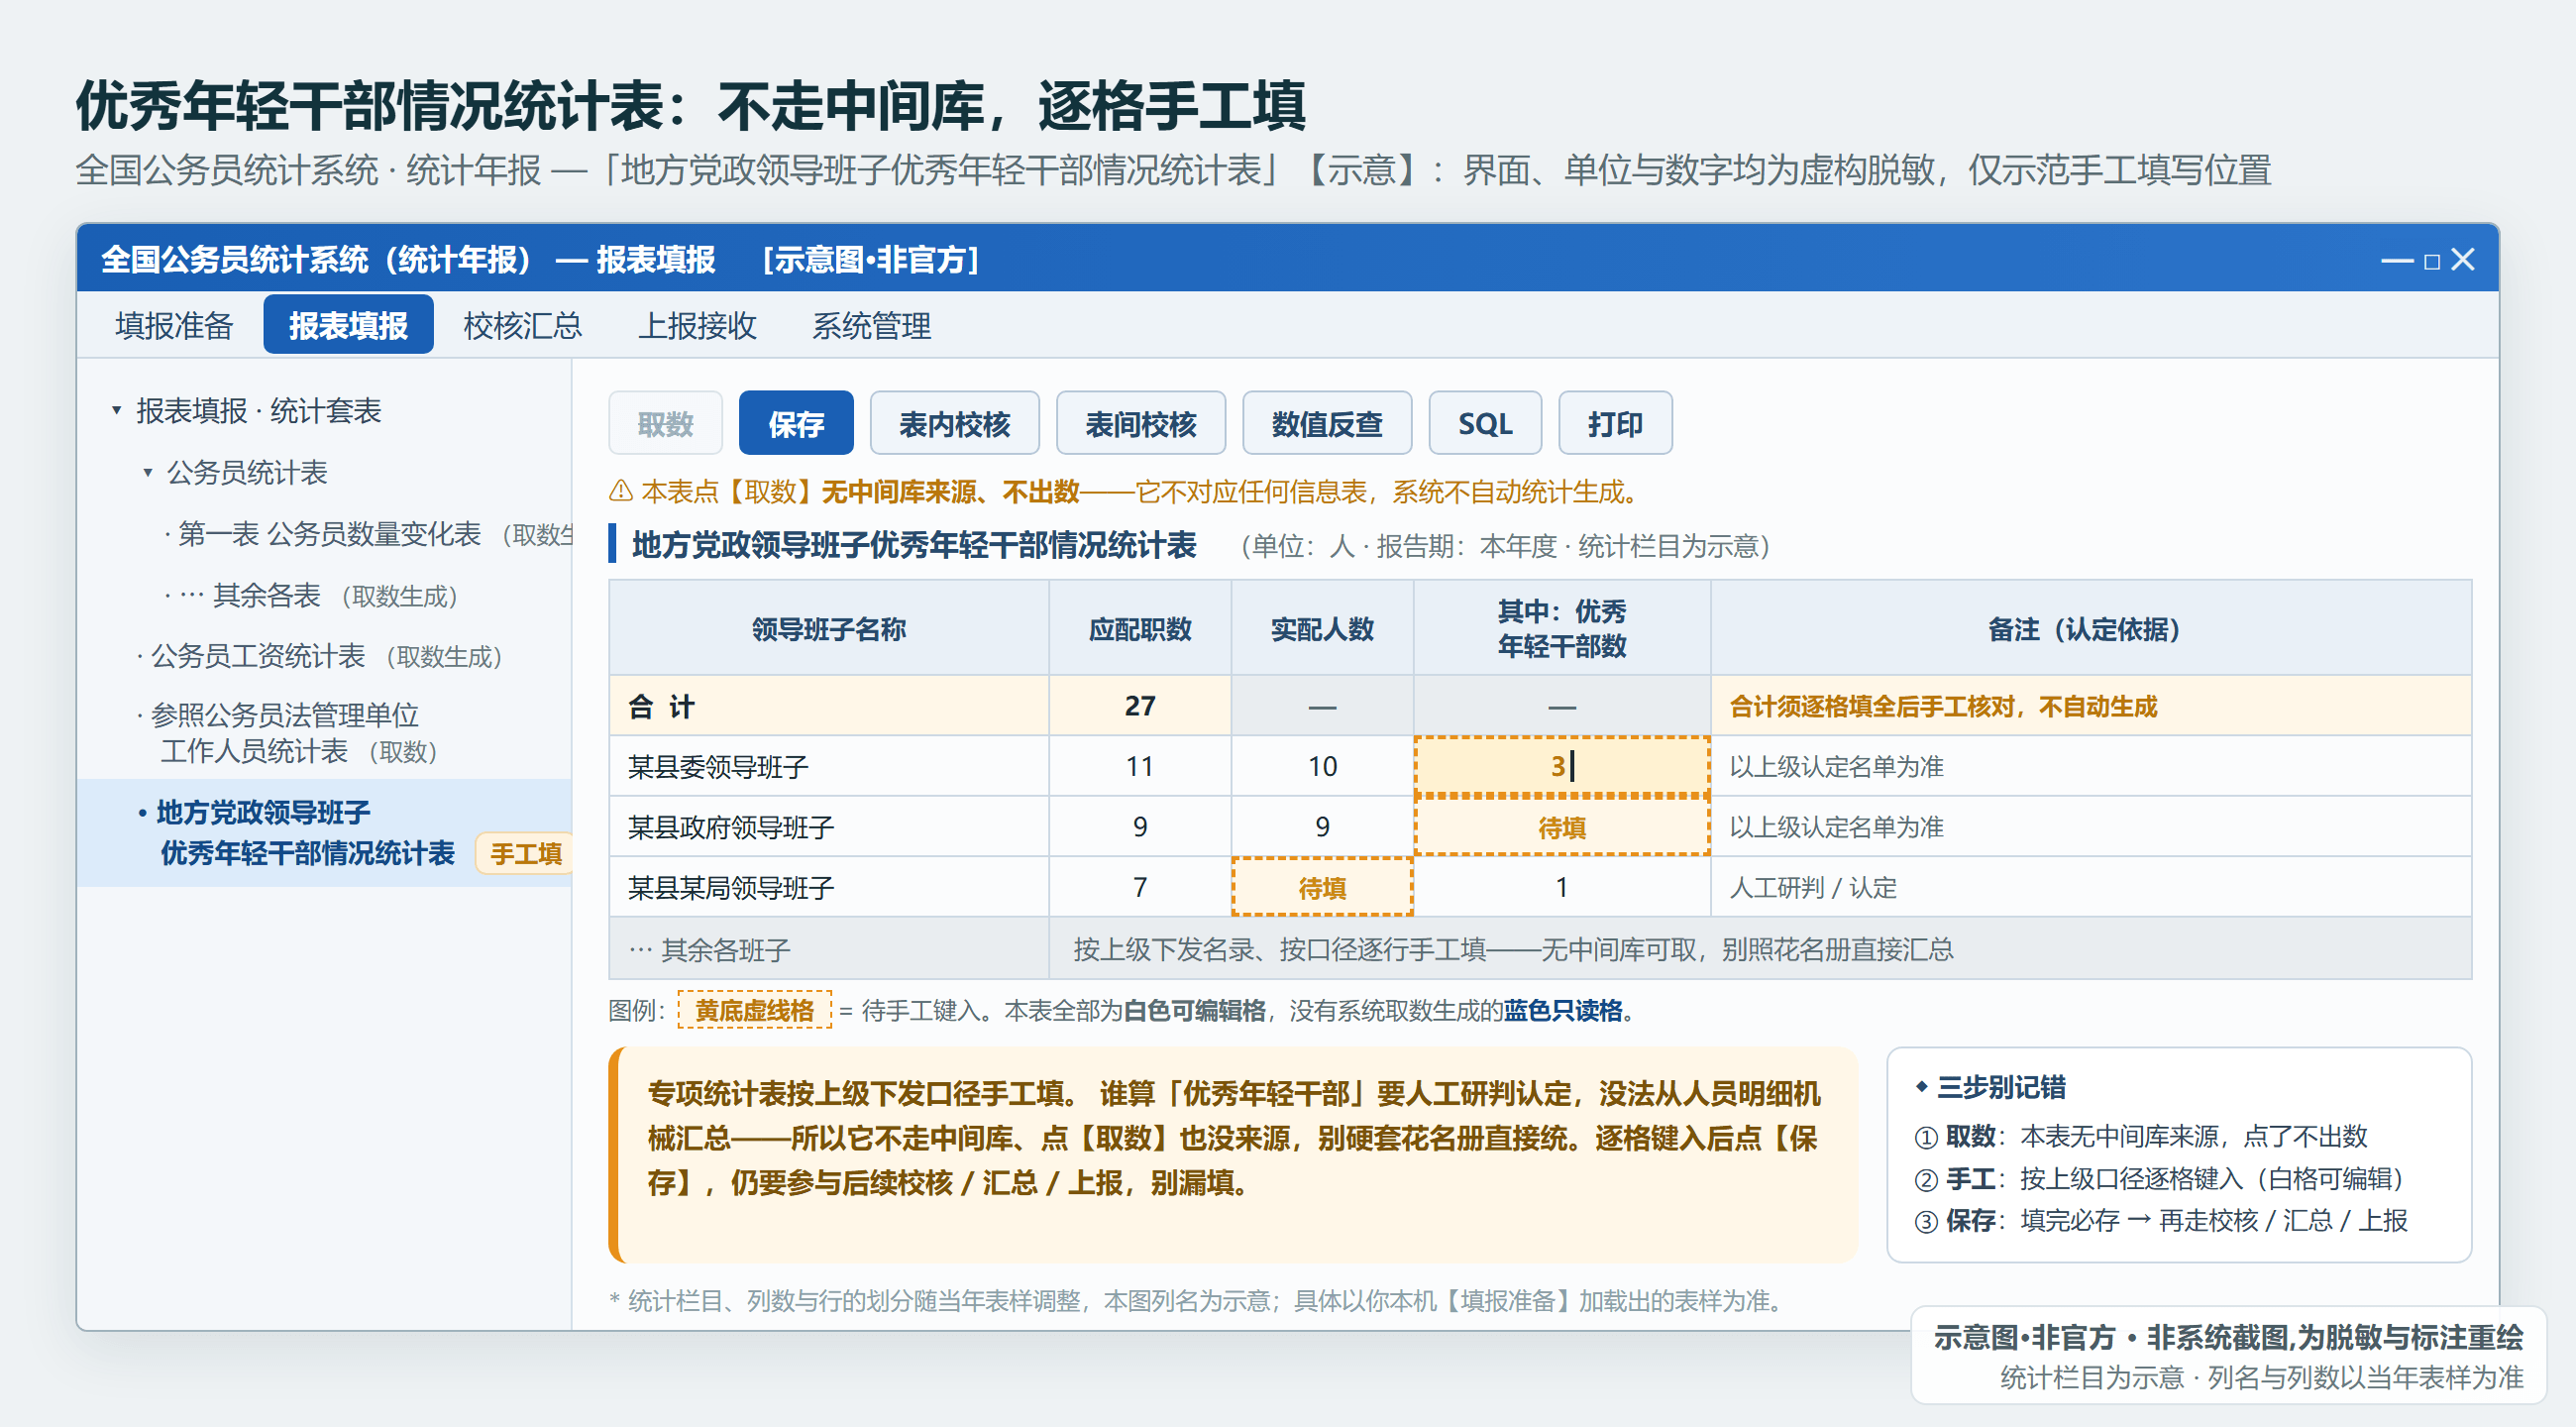
Task: Click the window minimize icon
Action: click(x=2396, y=261)
